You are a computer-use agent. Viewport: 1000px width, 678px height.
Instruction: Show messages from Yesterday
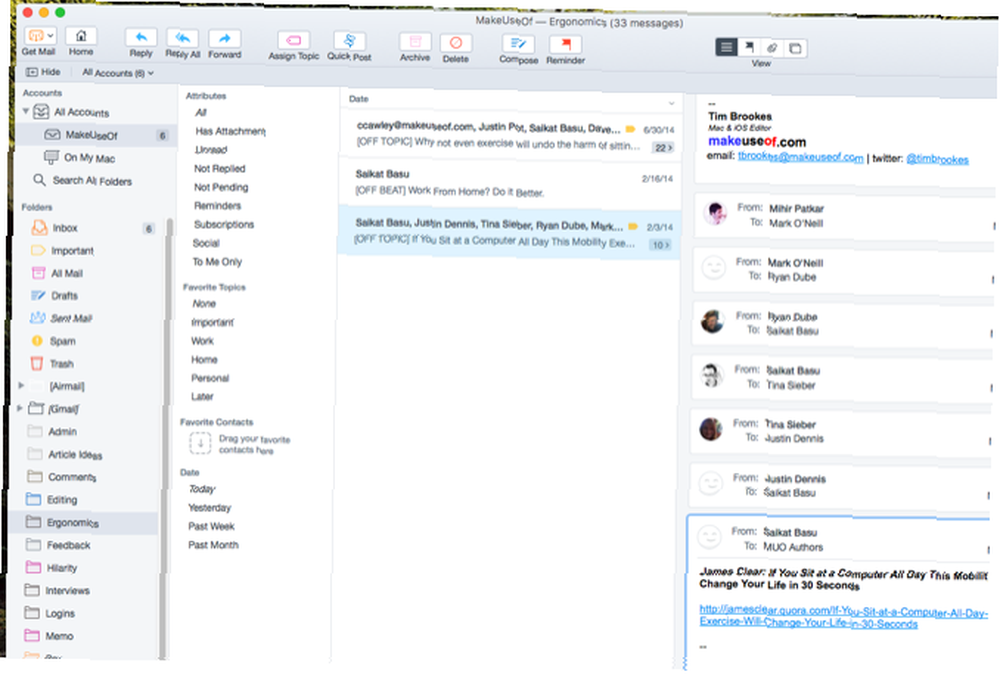coord(209,508)
